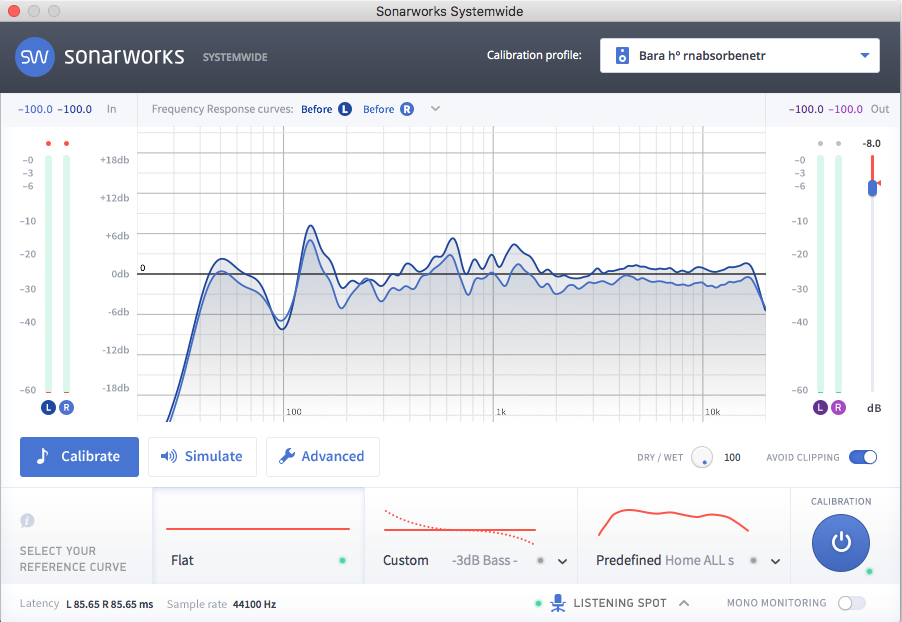The width and height of the screenshot is (902, 622).
Task: Open the Predefined curve options chevron
Action: click(775, 562)
